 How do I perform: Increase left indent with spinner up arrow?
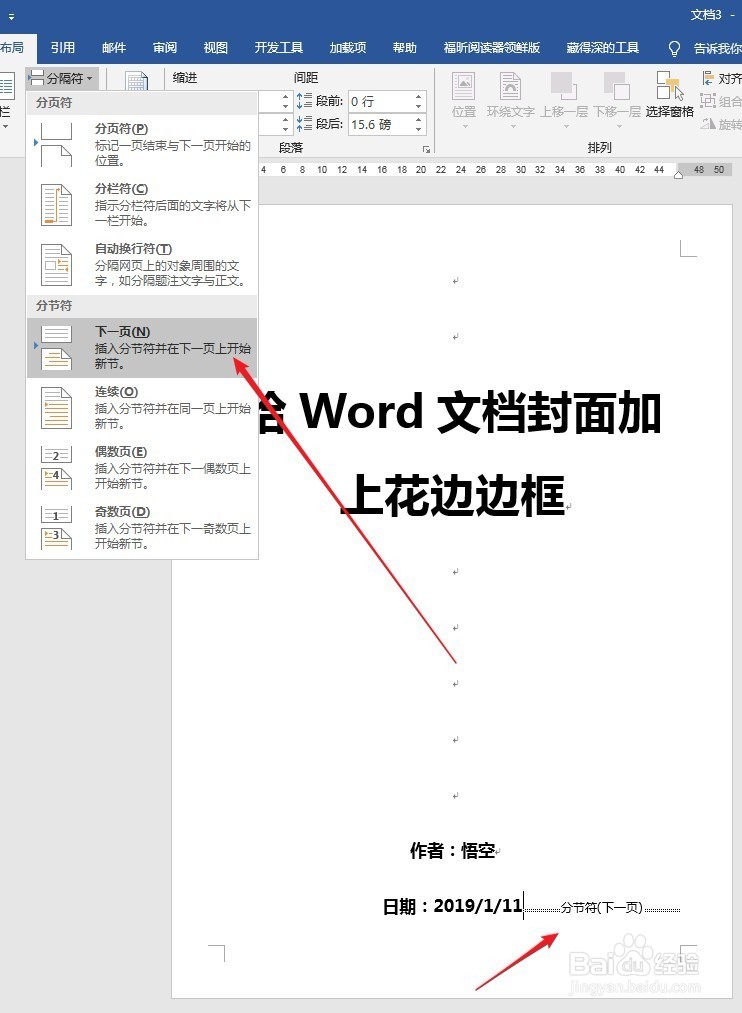tap(285, 97)
